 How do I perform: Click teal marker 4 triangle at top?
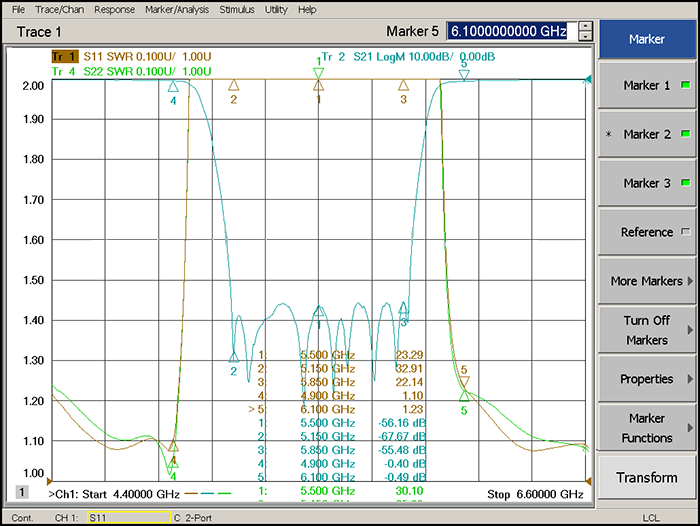tap(173, 86)
